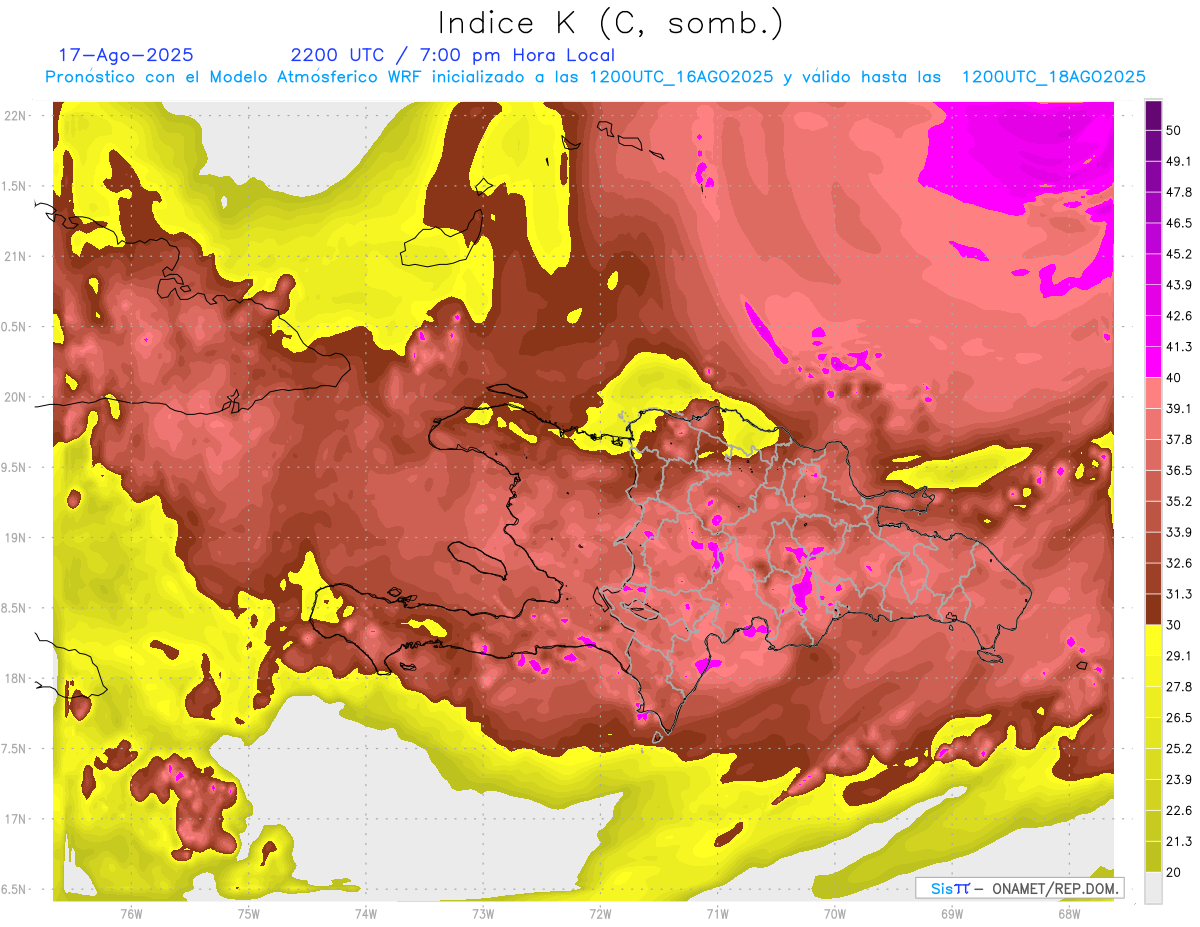Click the ONAMET/REP.DOM. logo box

pyautogui.click(x=1019, y=888)
